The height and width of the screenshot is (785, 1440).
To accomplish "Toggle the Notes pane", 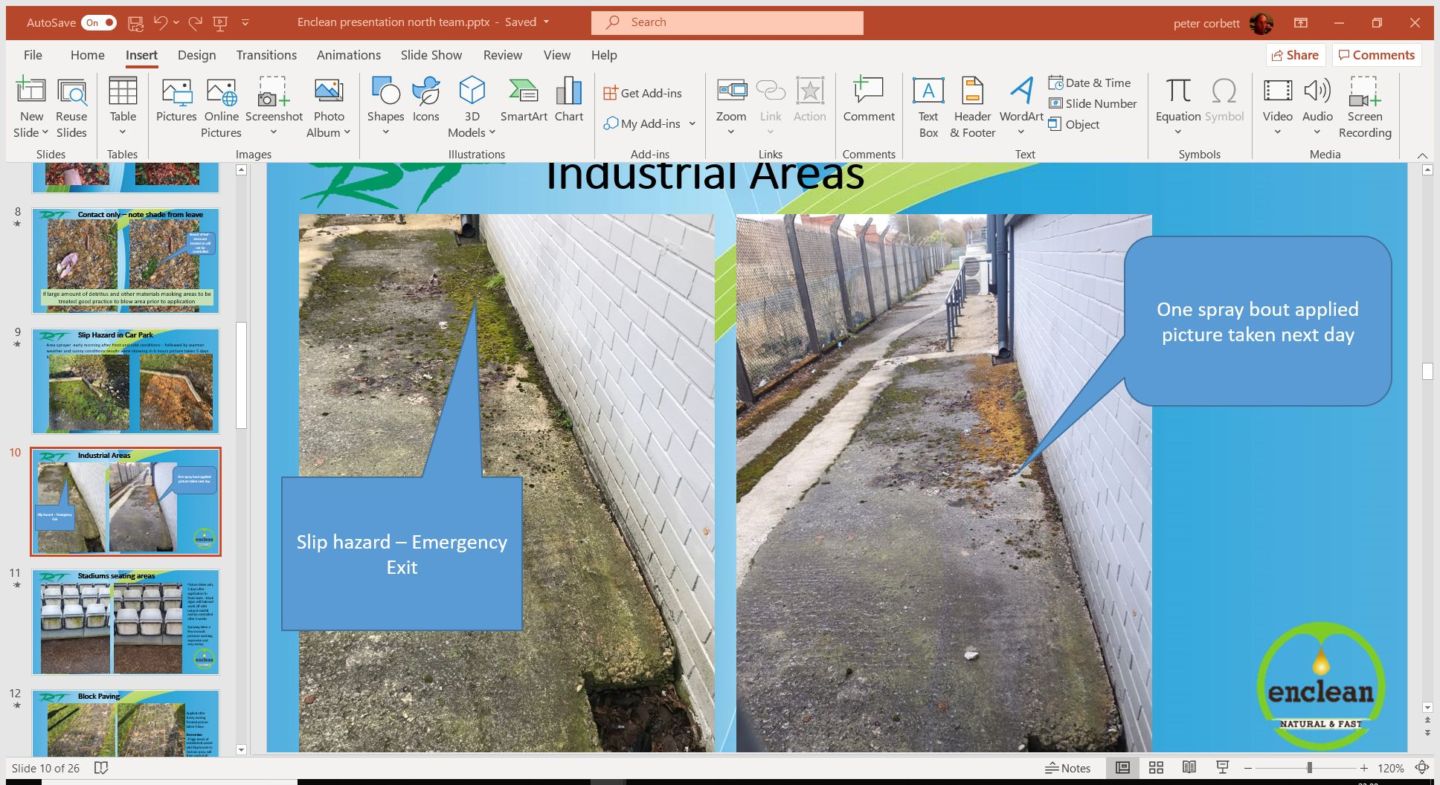I will coord(1068,768).
